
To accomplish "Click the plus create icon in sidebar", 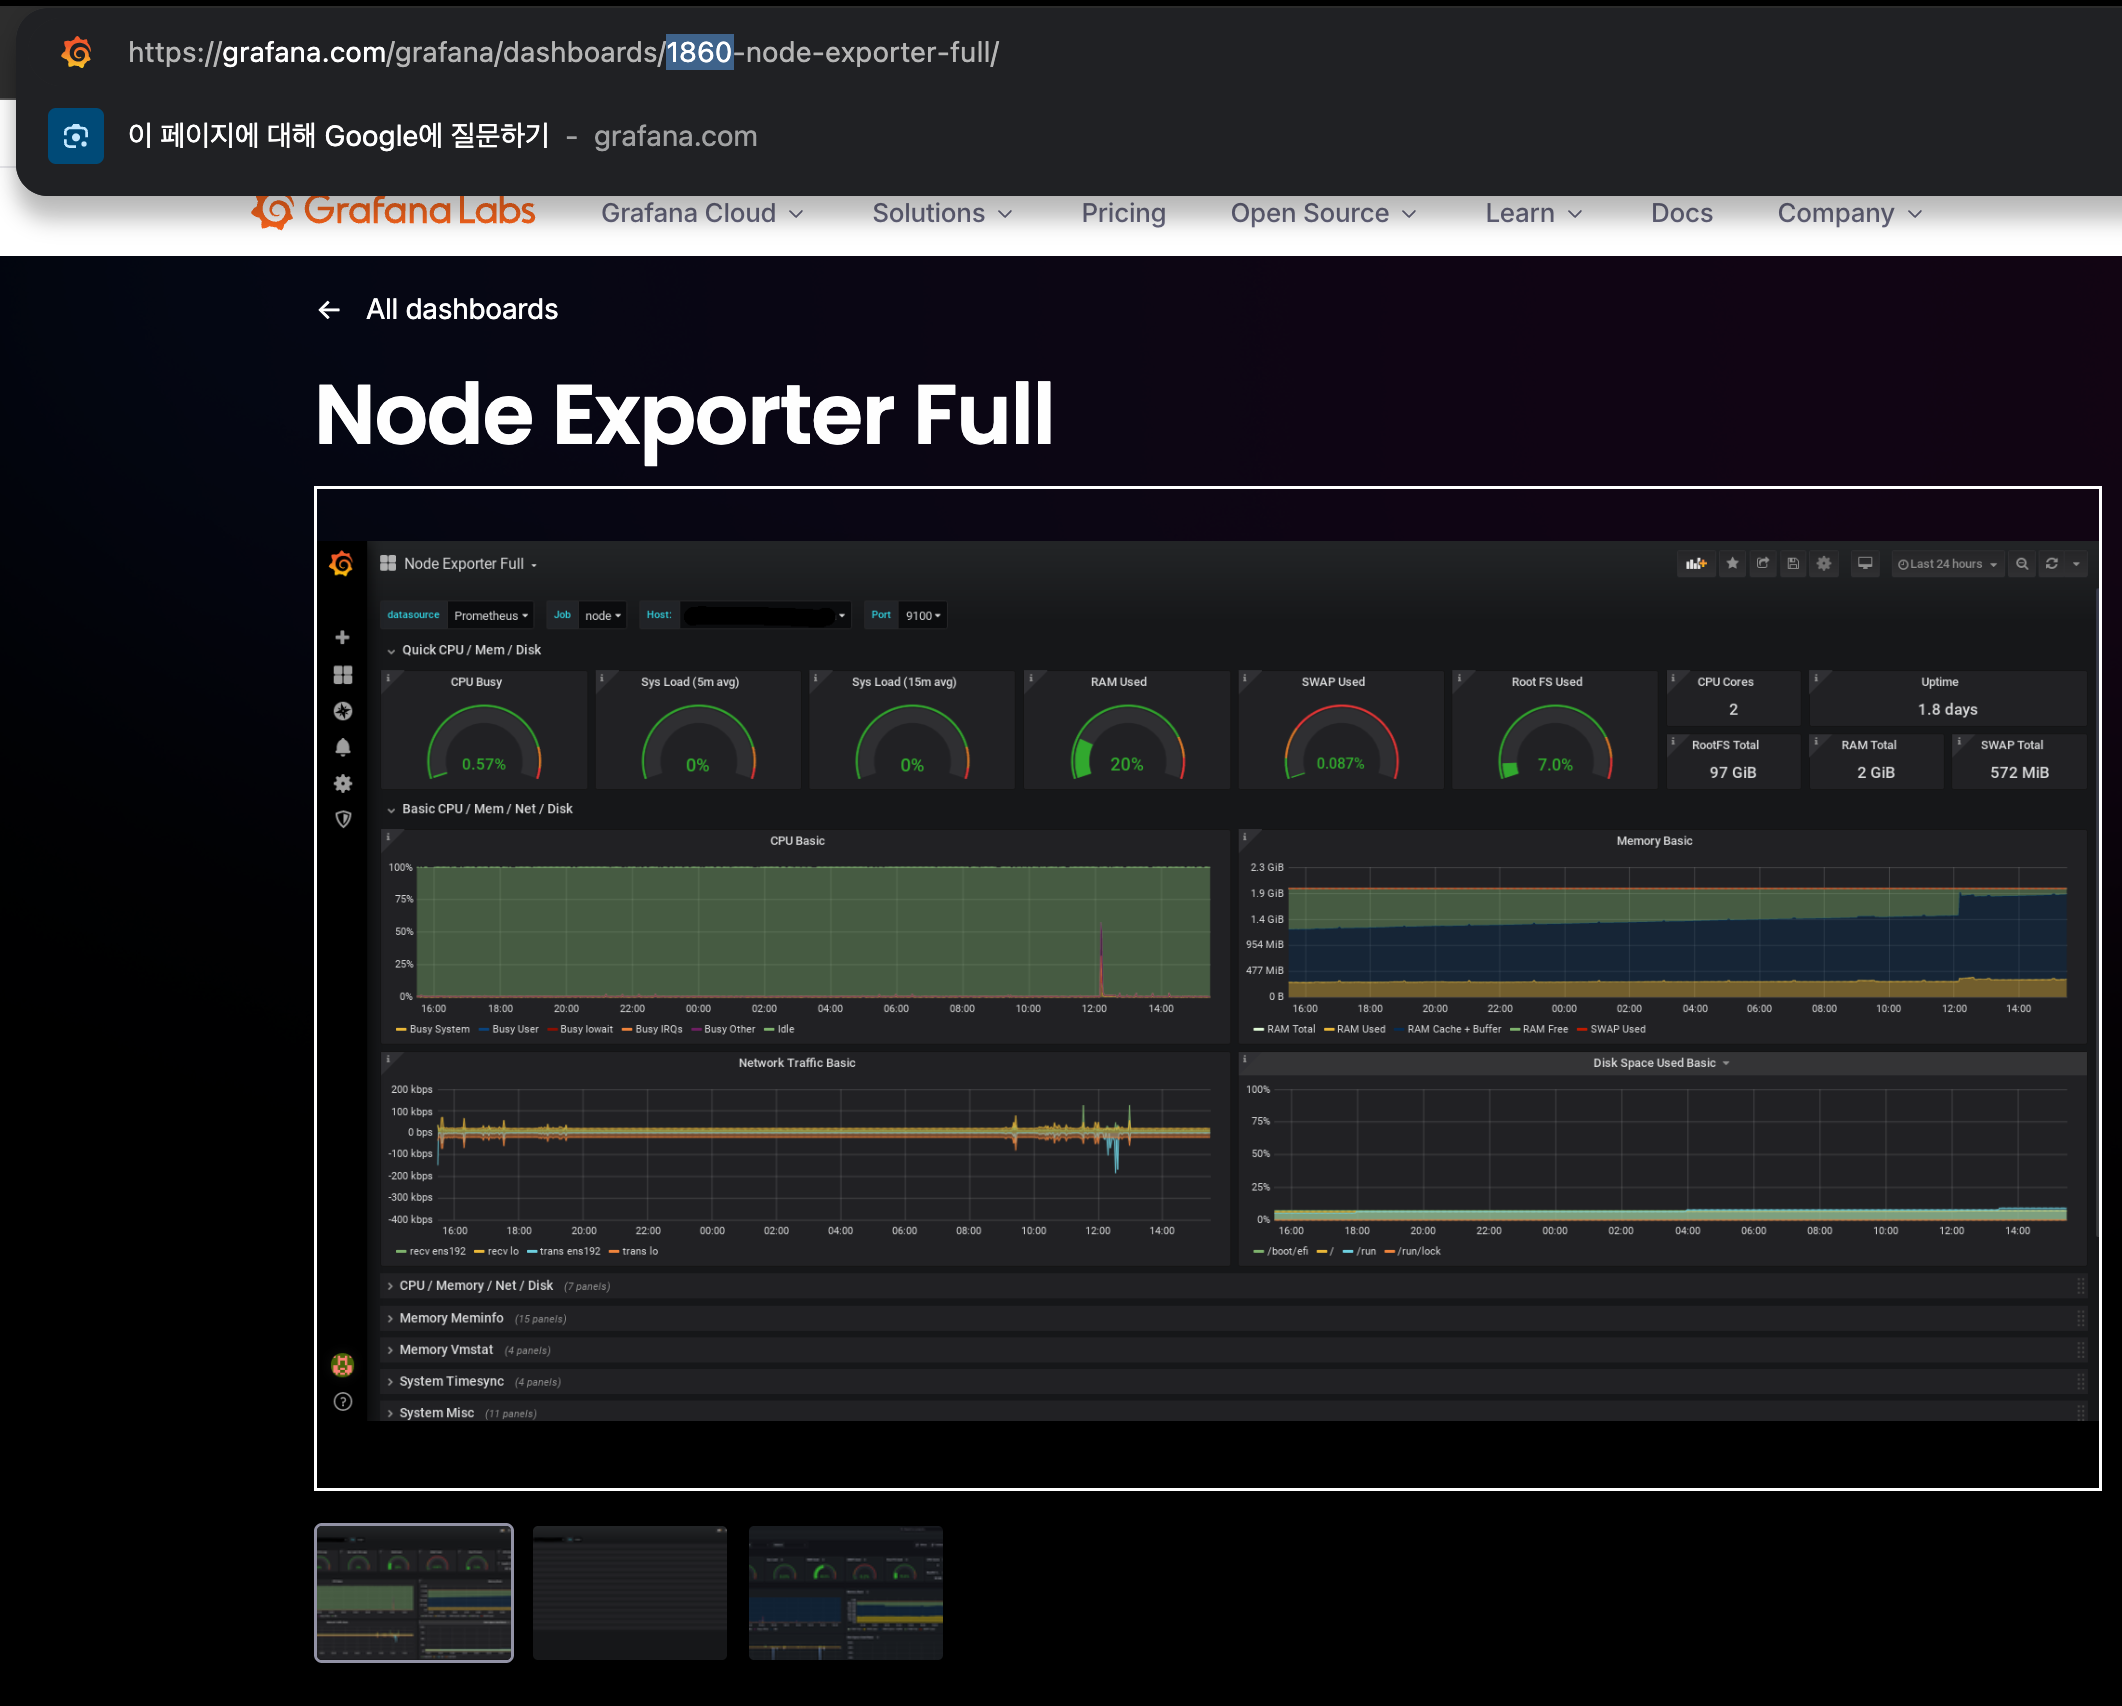I will pyautogui.click(x=342, y=638).
